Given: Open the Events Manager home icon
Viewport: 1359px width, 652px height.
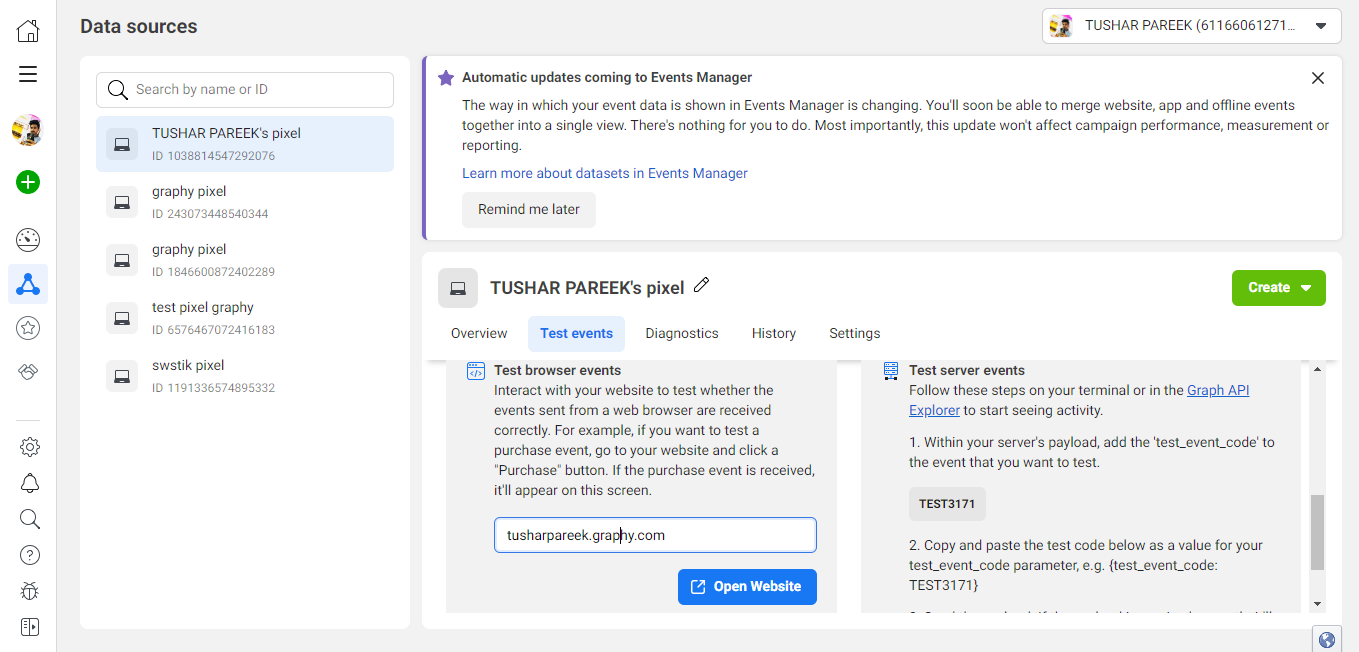Looking at the screenshot, I should click(28, 29).
